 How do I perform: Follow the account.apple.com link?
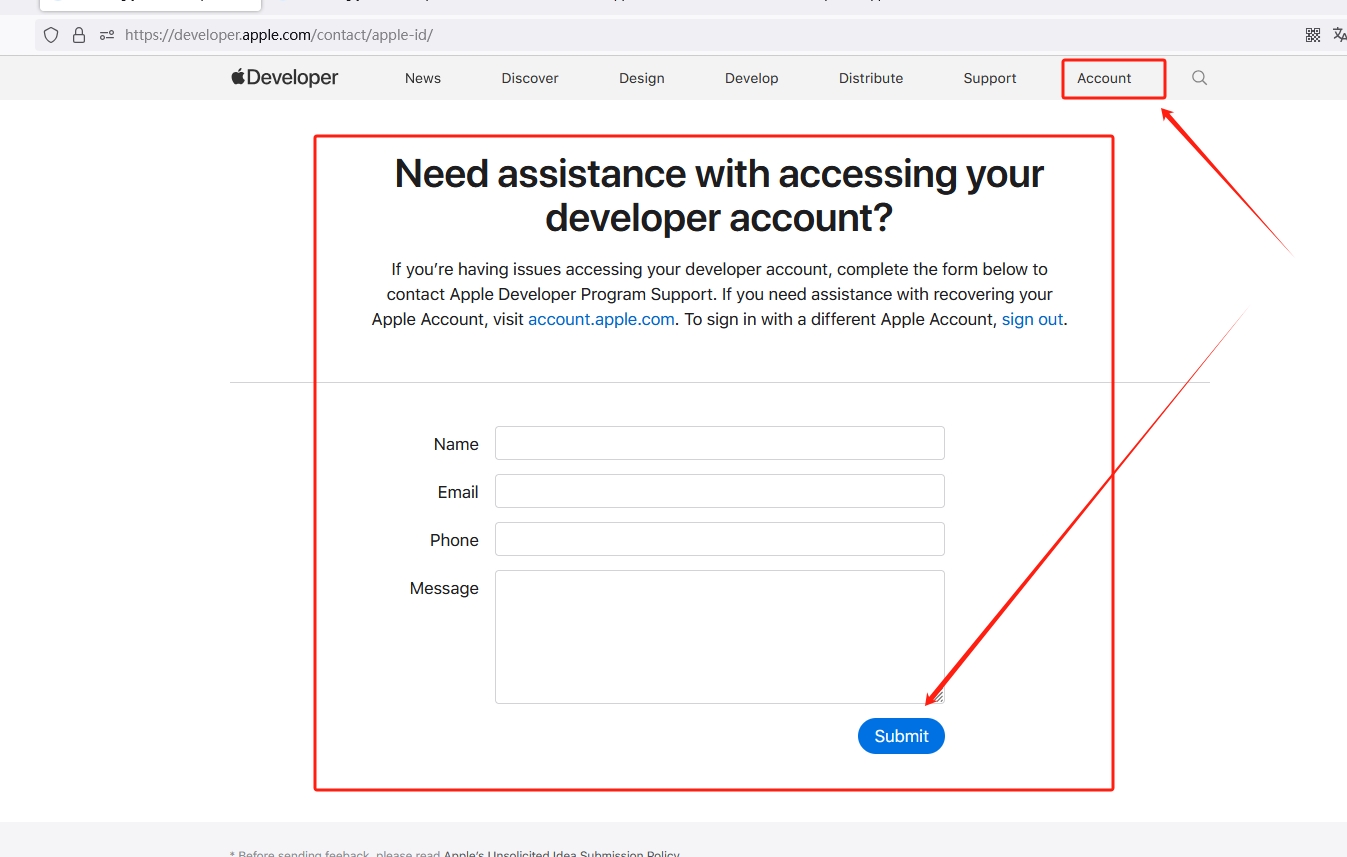point(601,320)
